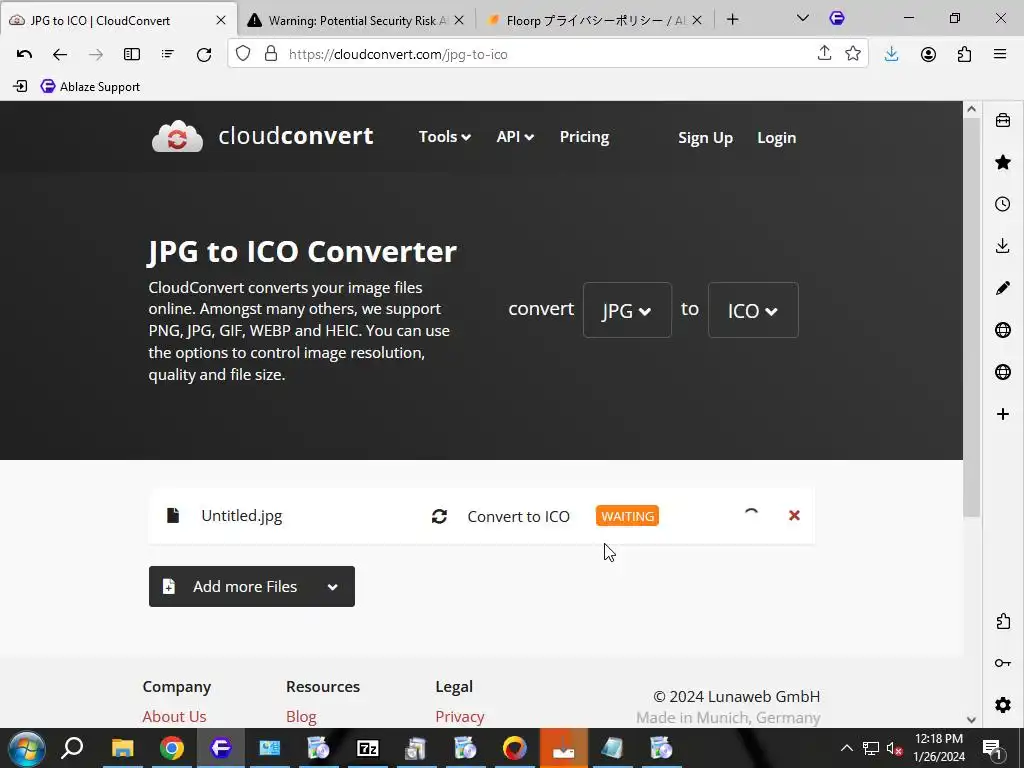Open sidebar downloads panel
Image resolution: width=1024 pixels, height=768 pixels.
tap(1003, 246)
